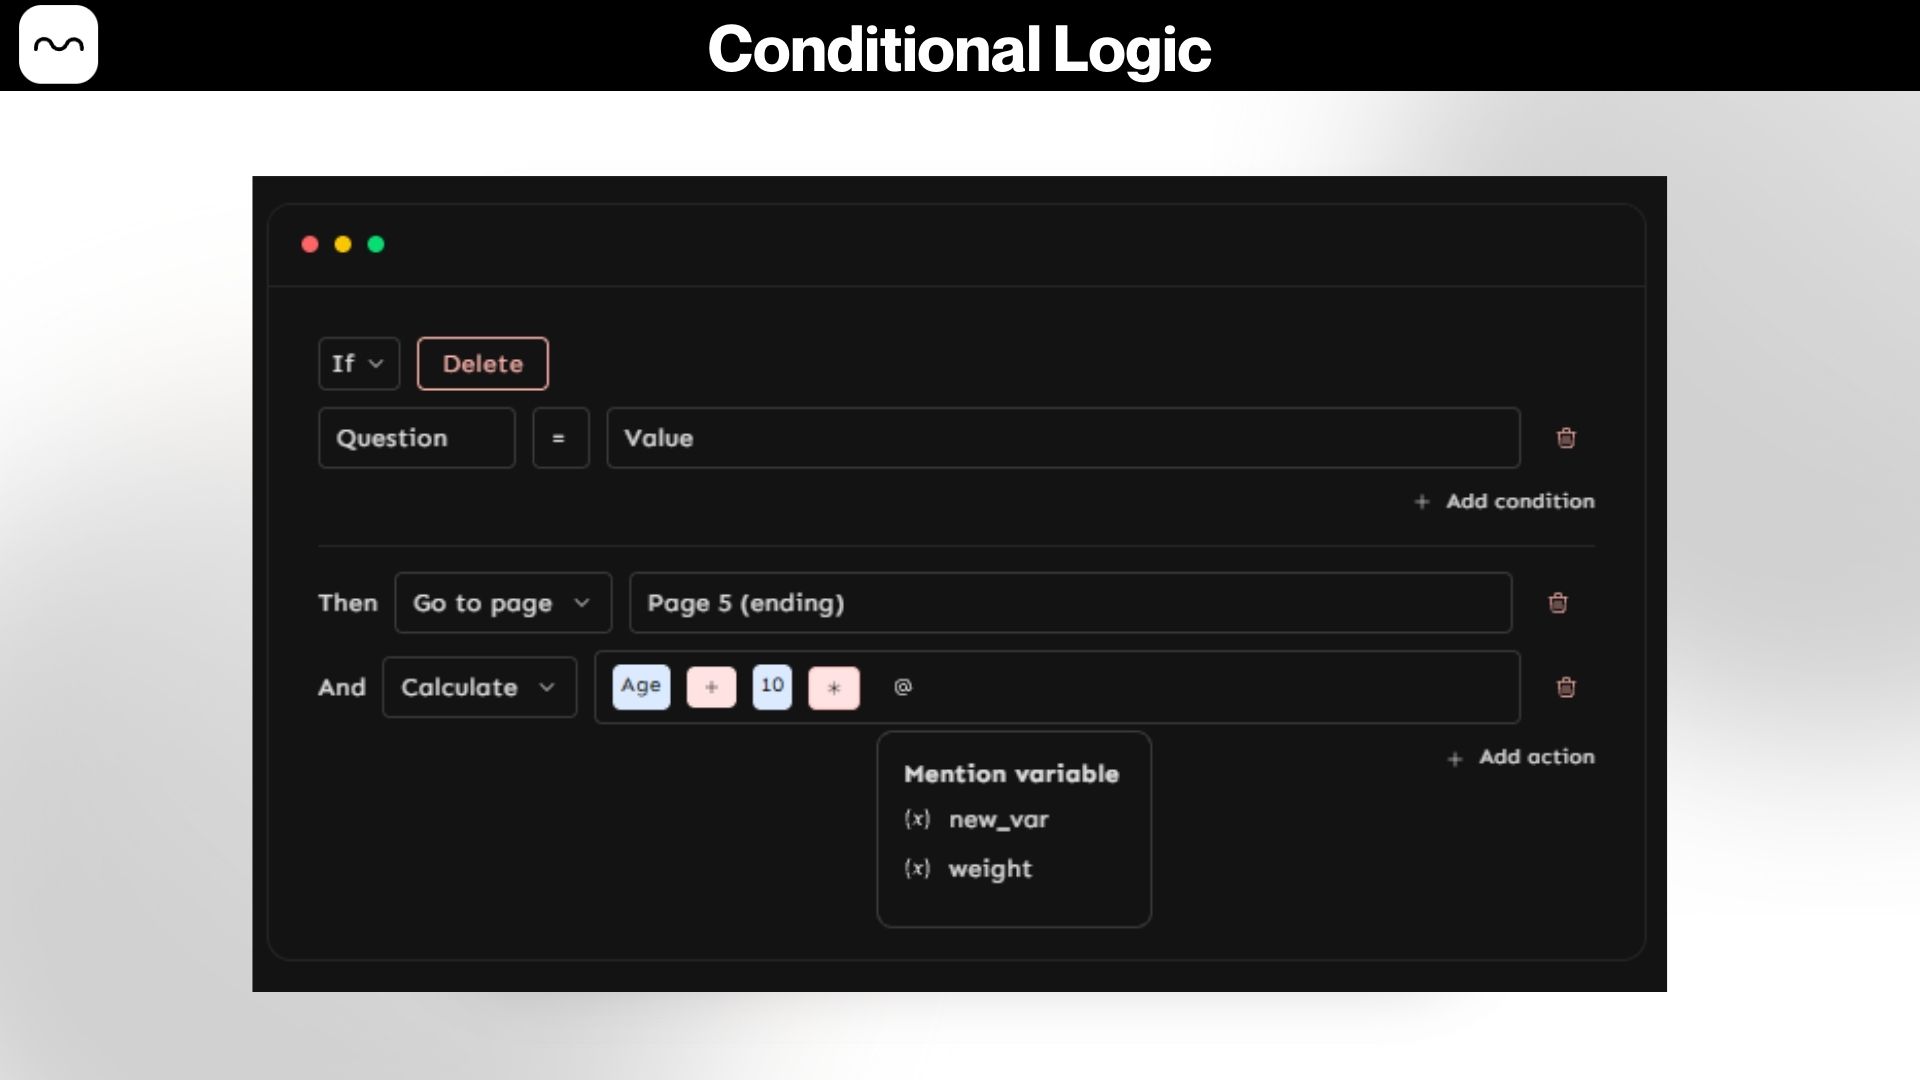Image resolution: width=1920 pixels, height=1080 pixels.
Task: Click the variable icon next to new_var
Action: (x=917, y=819)
